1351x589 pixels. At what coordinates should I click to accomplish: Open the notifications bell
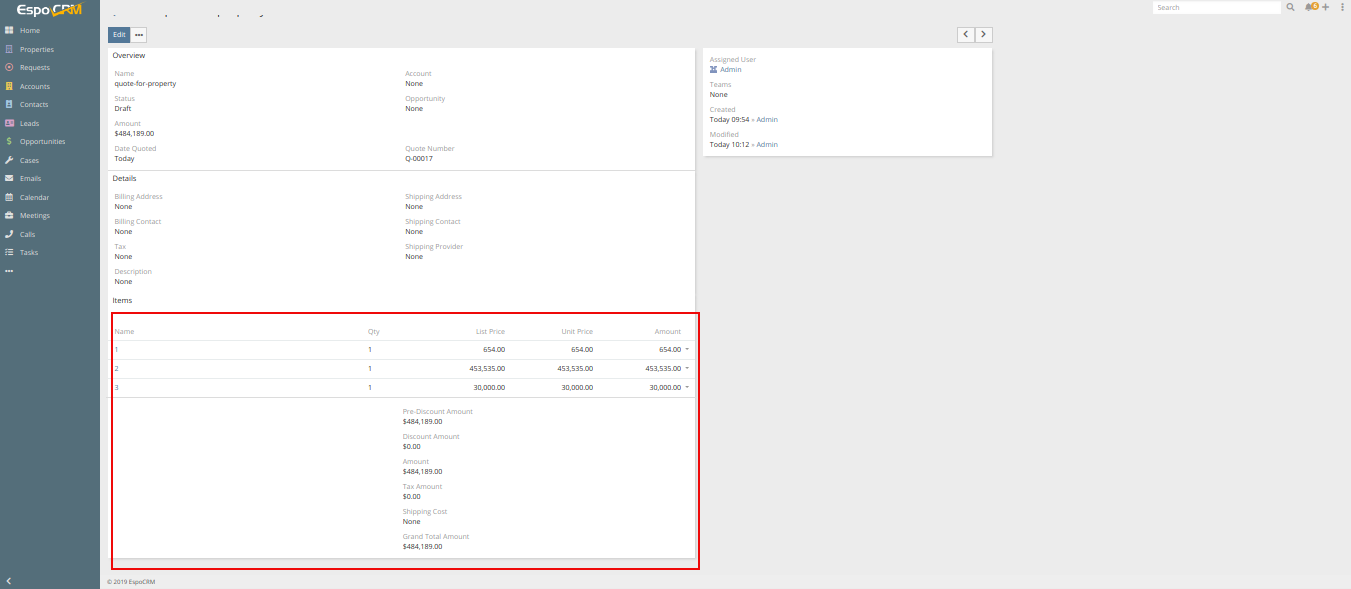coord(1309,7)
